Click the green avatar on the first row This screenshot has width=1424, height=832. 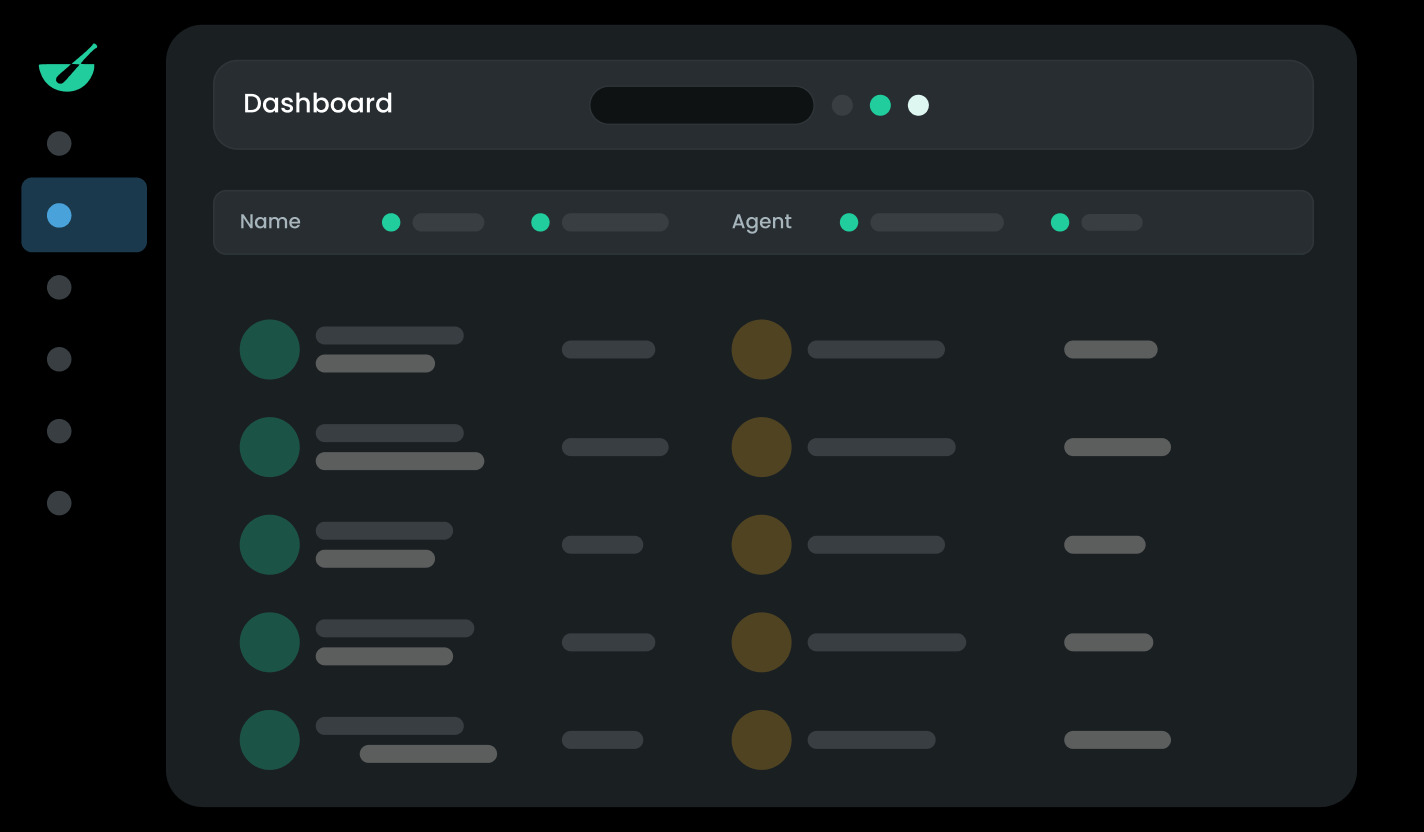click(269, 349)
